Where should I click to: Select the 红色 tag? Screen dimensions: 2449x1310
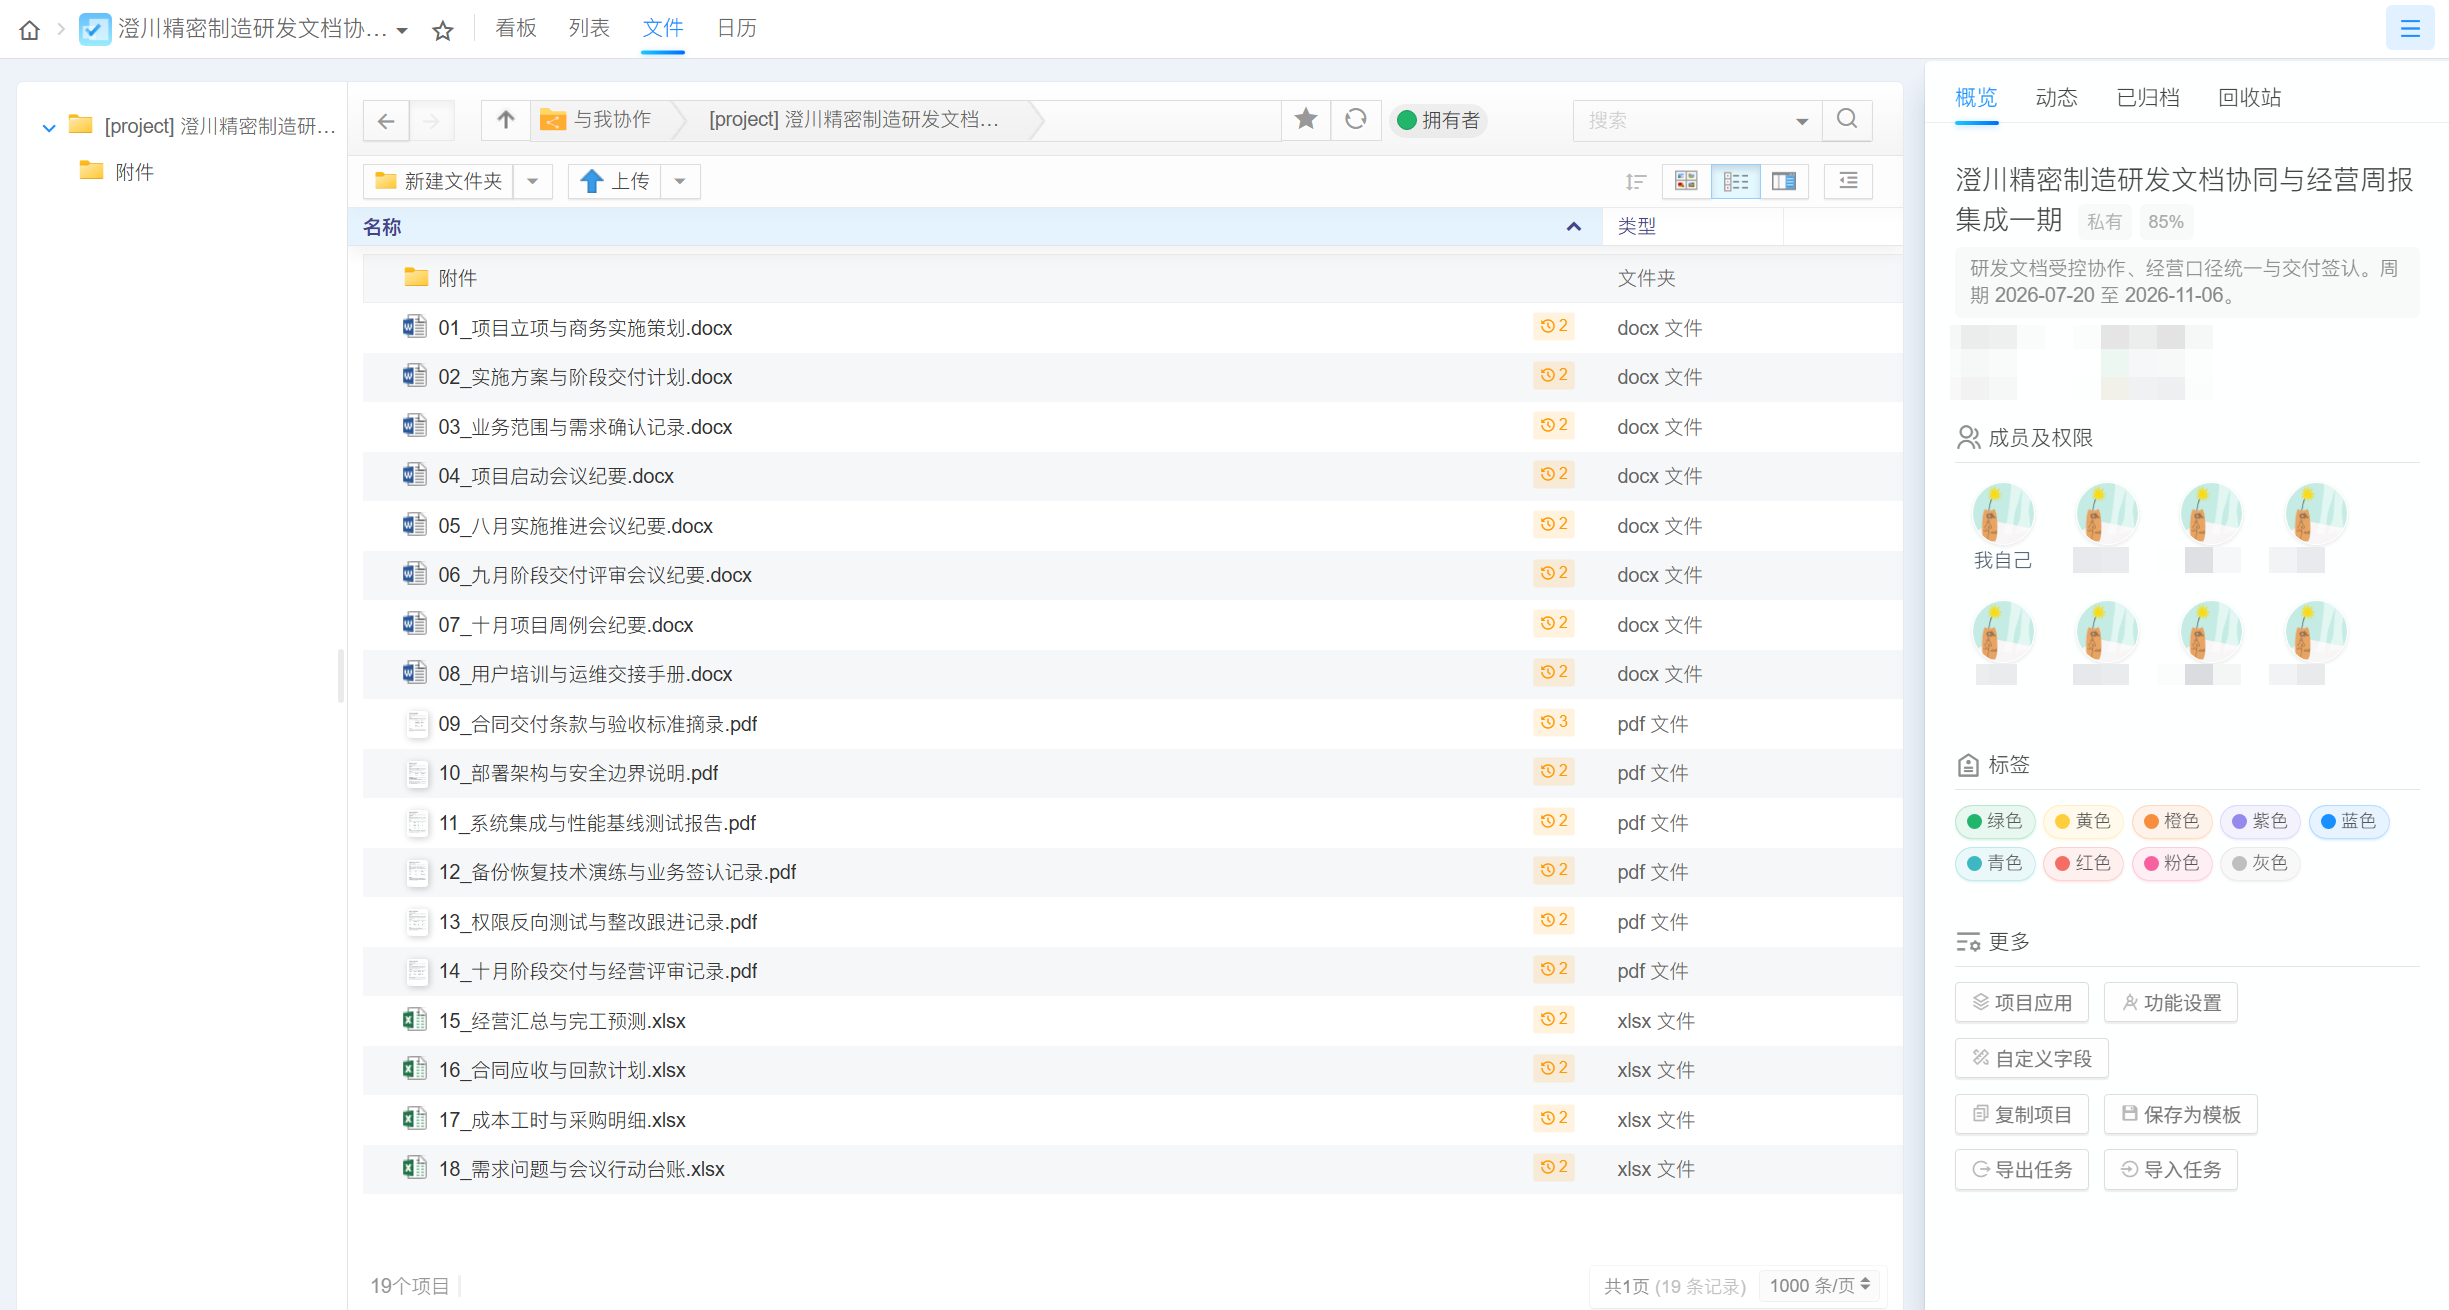pyautogui.click(x=2083, y=863)
